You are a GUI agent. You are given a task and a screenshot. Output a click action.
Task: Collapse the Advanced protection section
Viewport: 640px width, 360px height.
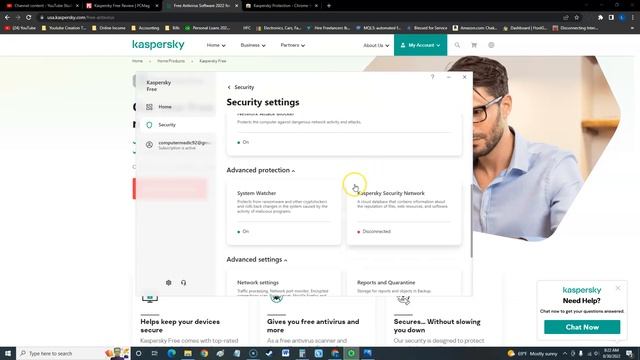261,170
